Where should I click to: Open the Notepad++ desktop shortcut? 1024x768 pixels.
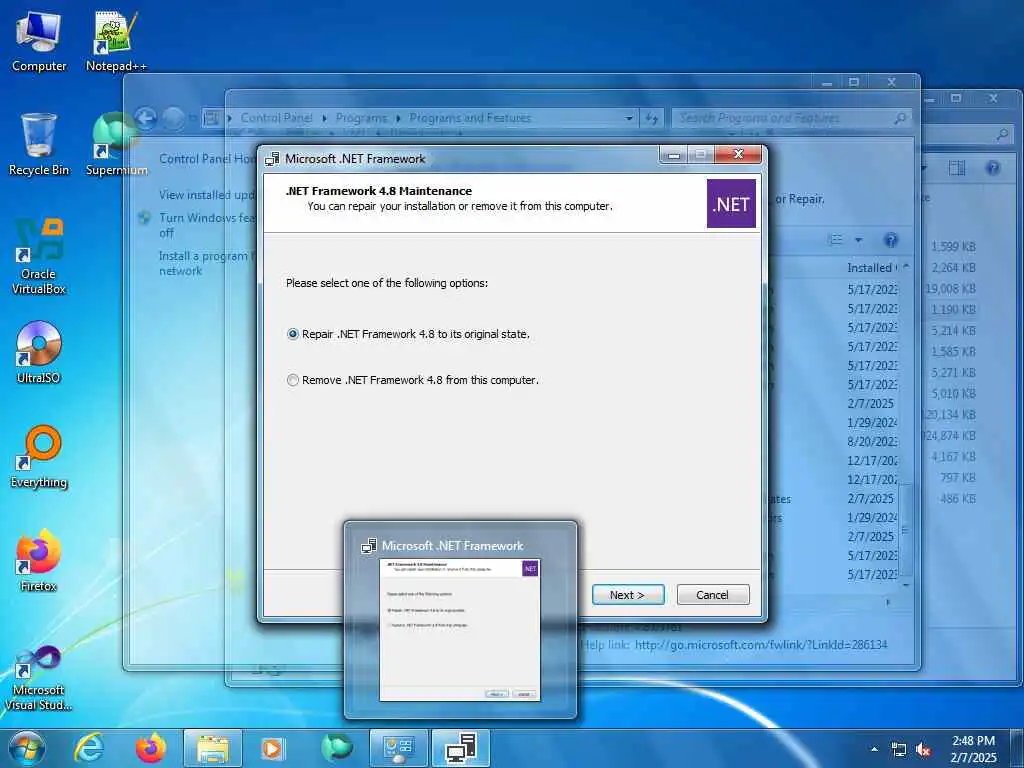116,42
